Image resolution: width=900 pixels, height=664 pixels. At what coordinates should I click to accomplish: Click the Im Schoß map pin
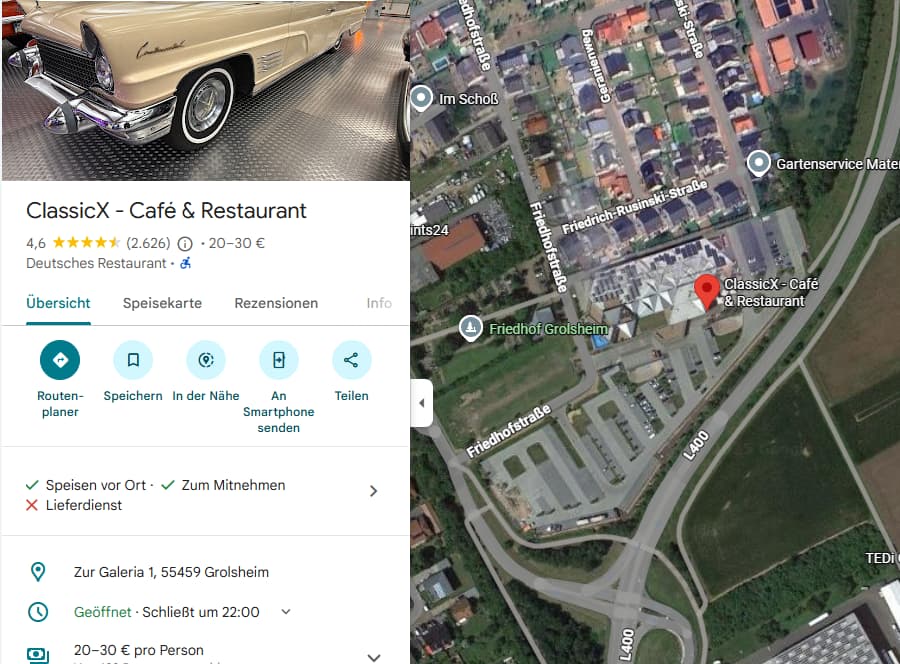[x=421, y=98]
